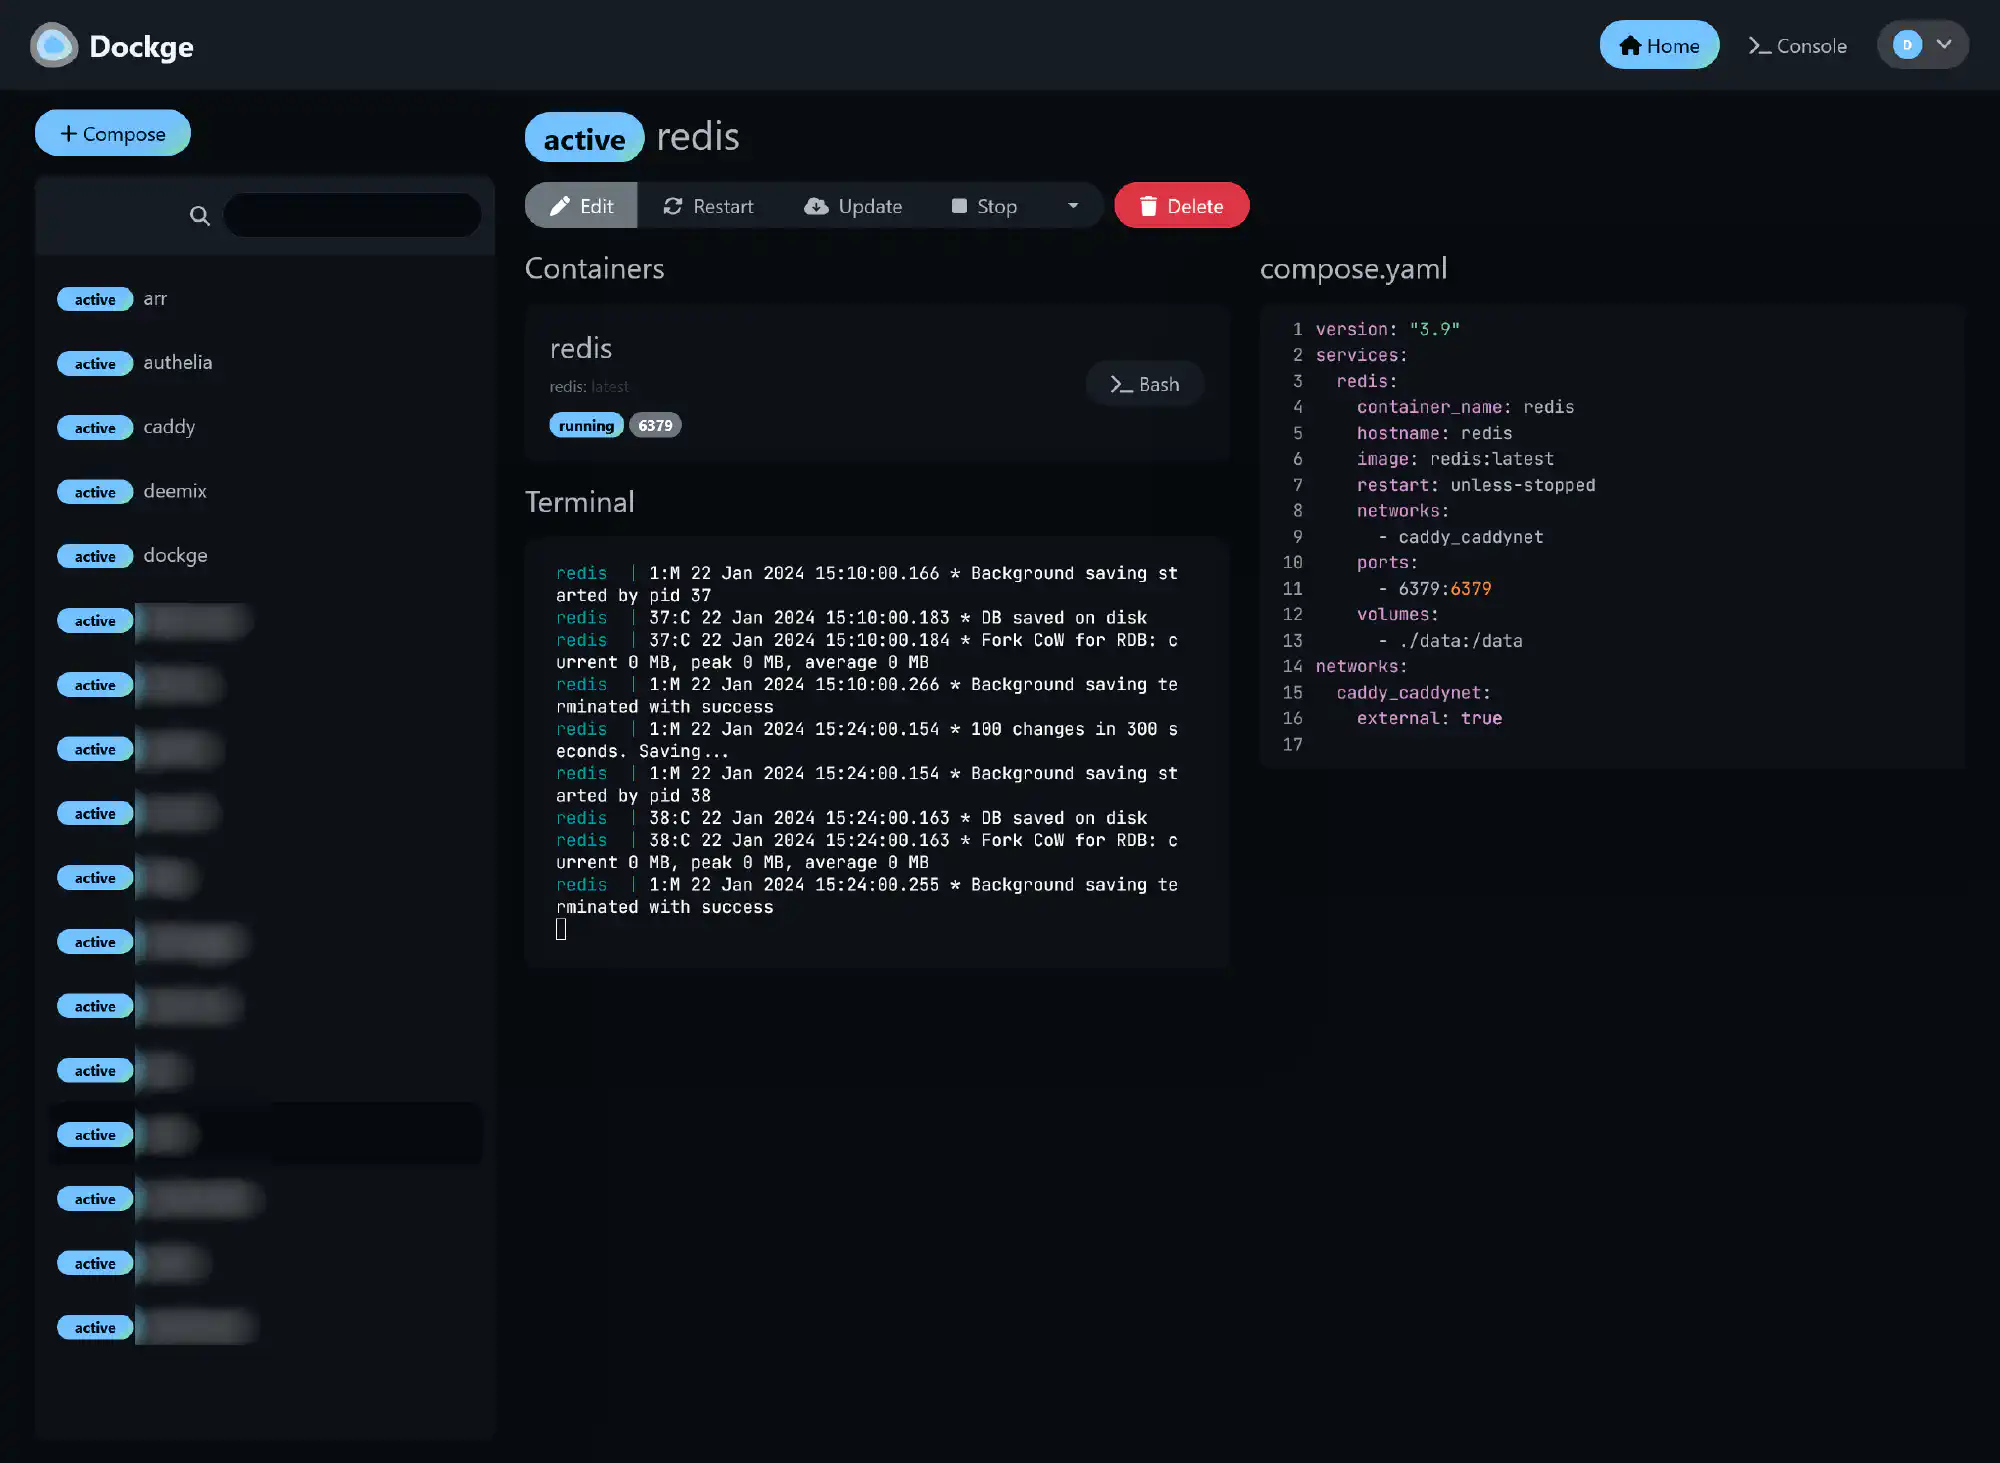Screen dimensions: 2000x1463
Task: Open the Home page
Action: pos(1659,45)
